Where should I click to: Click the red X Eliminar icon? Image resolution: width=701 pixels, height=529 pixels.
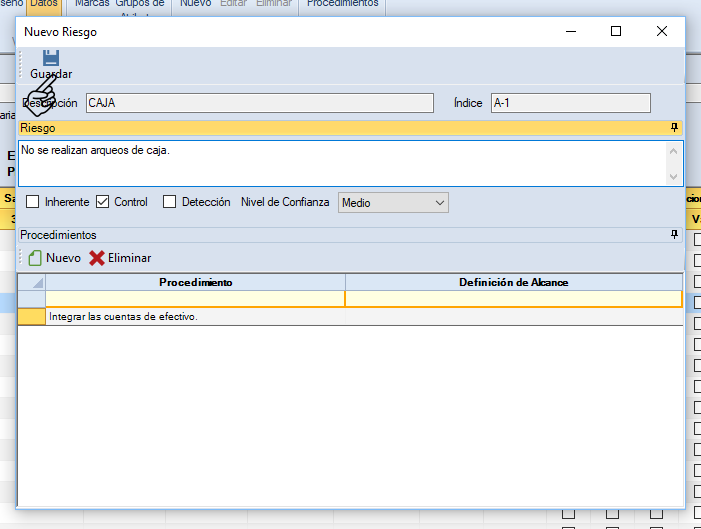[x=97, y=258]
